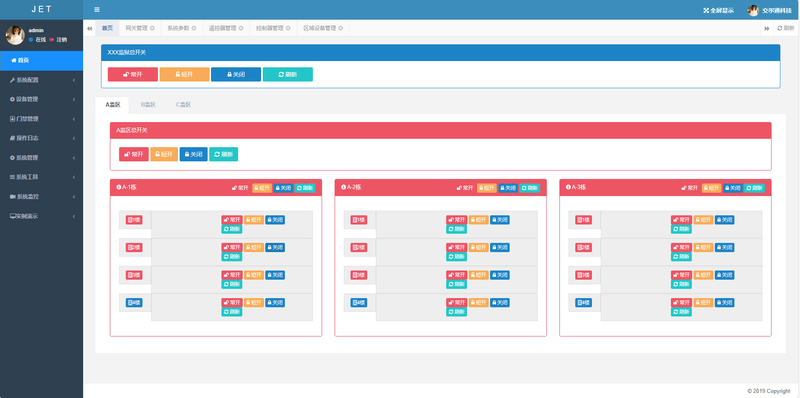Toggle the hamburger sidebar menu icon
This screenshot has width=800, height=398.
point(97,10)
